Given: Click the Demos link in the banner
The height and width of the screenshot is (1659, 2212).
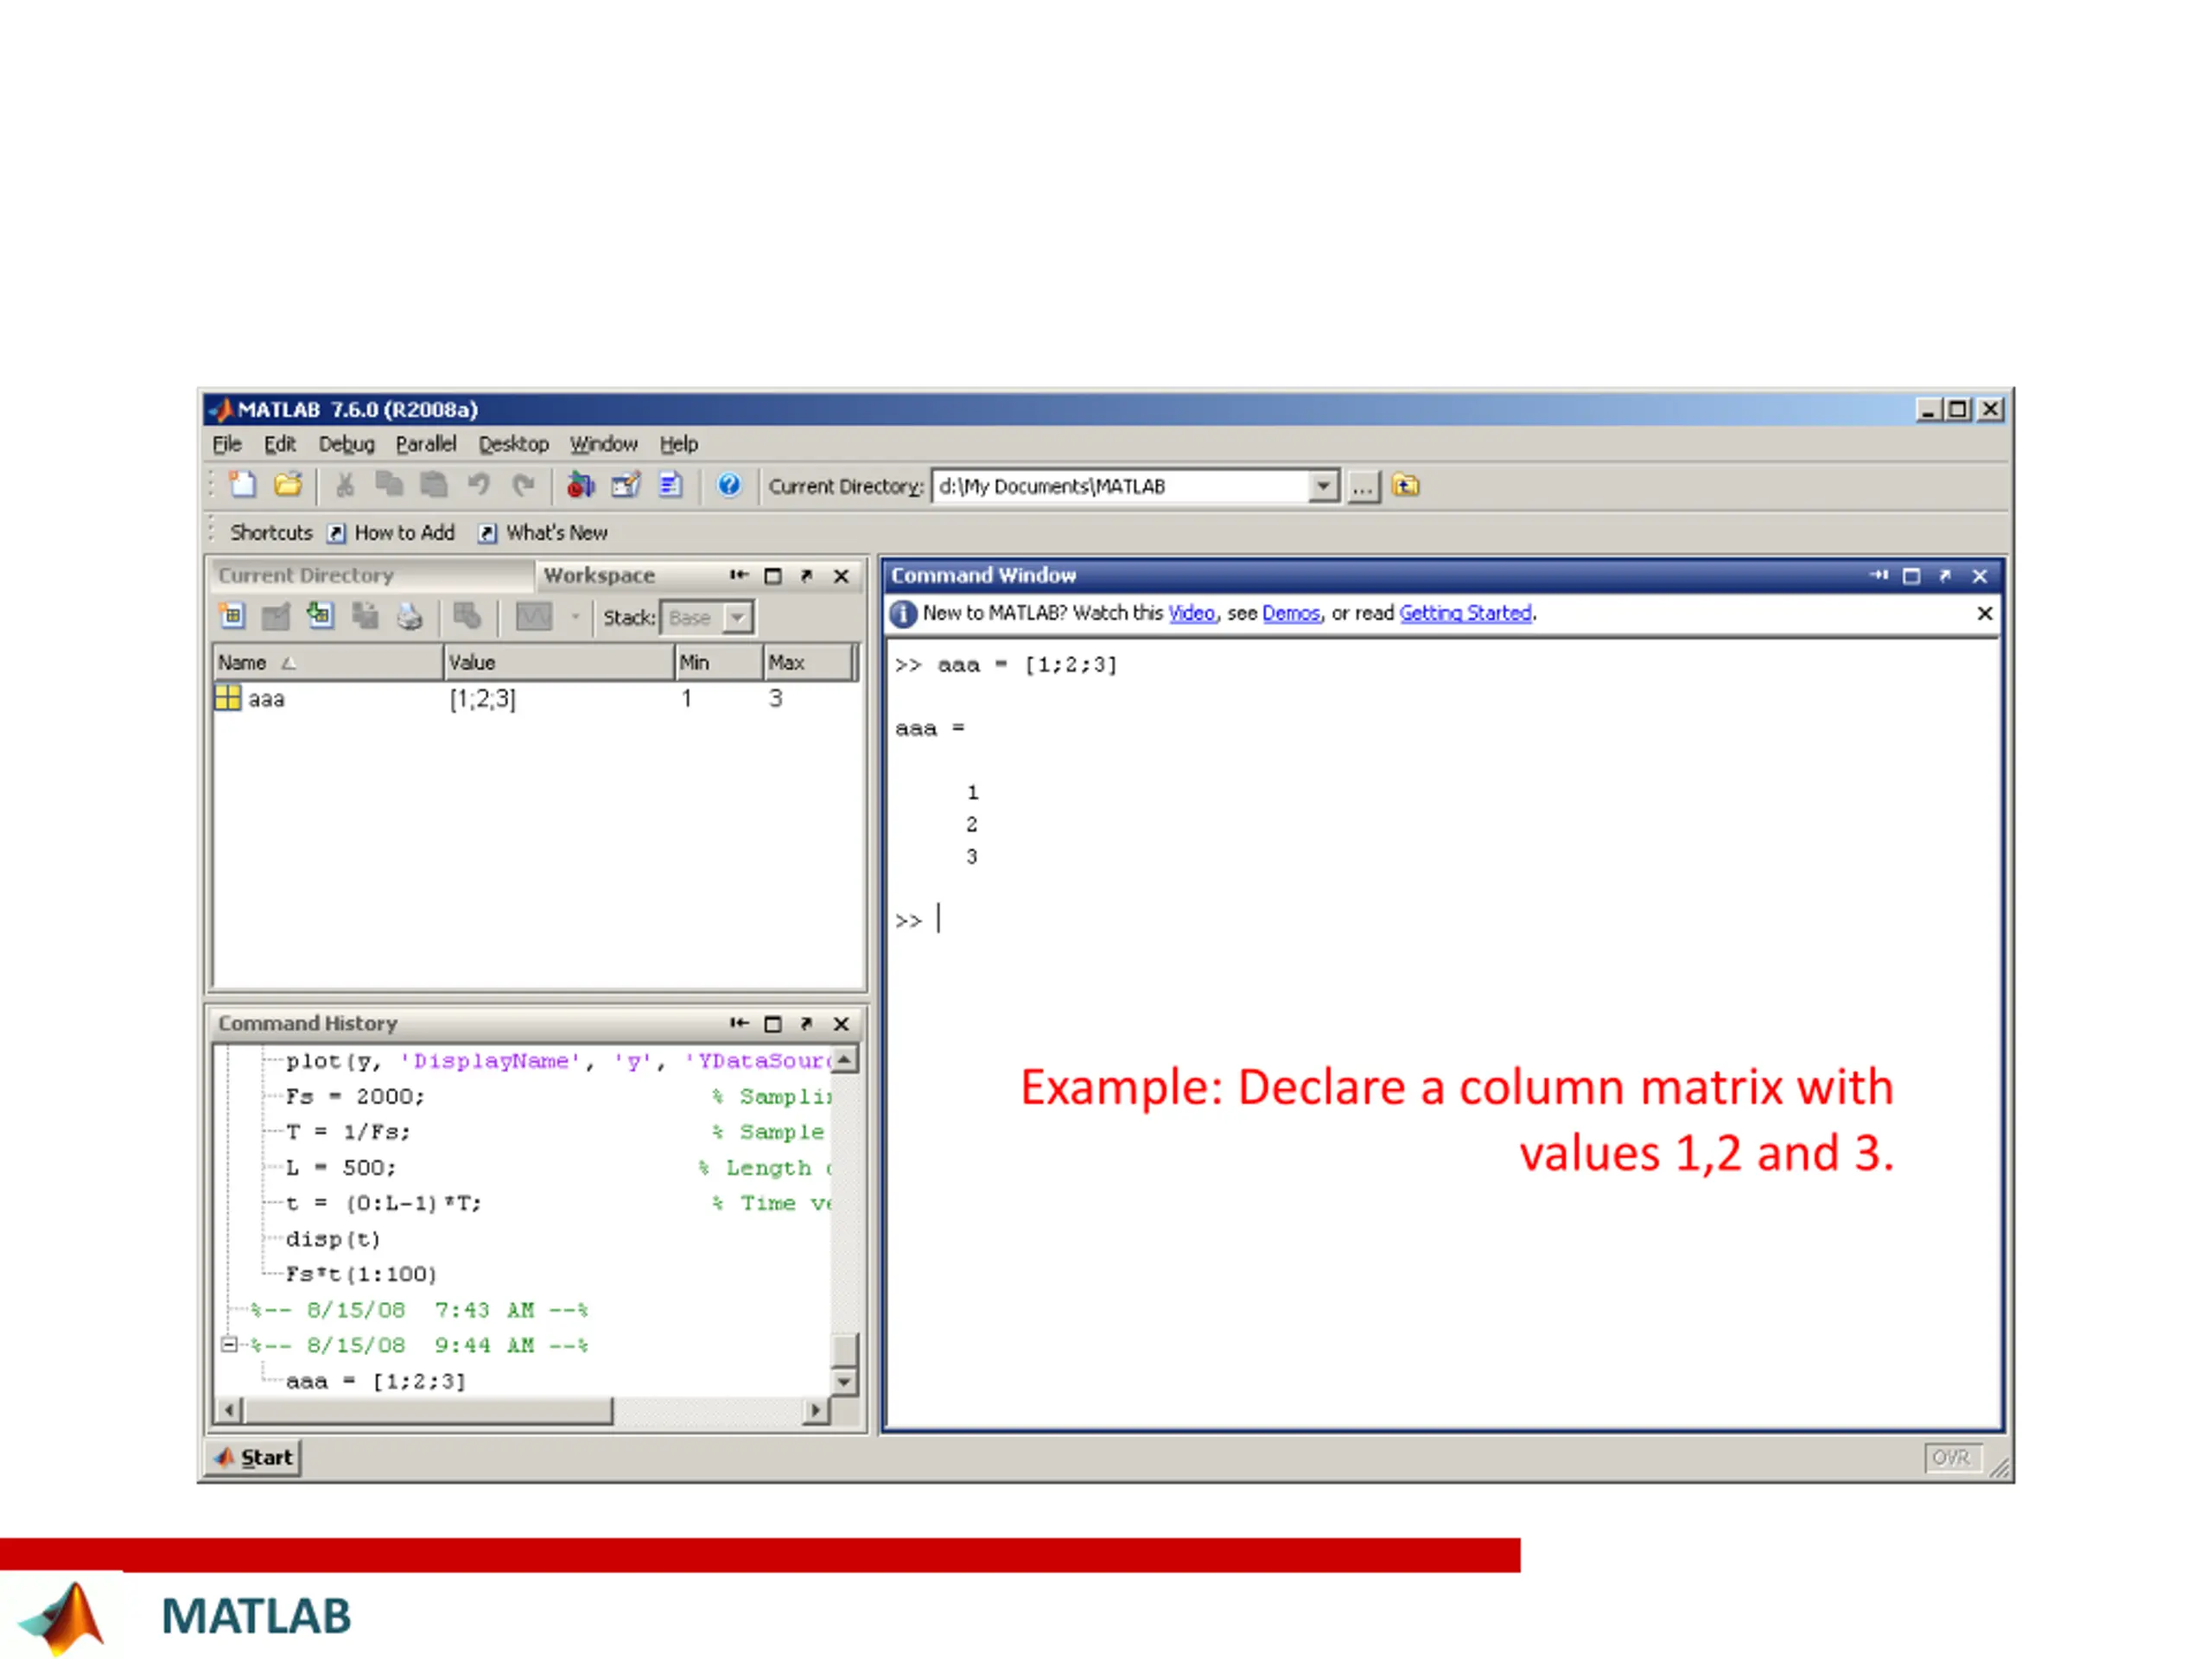Looking at the screenshot, I should (x=1291, y=613).
